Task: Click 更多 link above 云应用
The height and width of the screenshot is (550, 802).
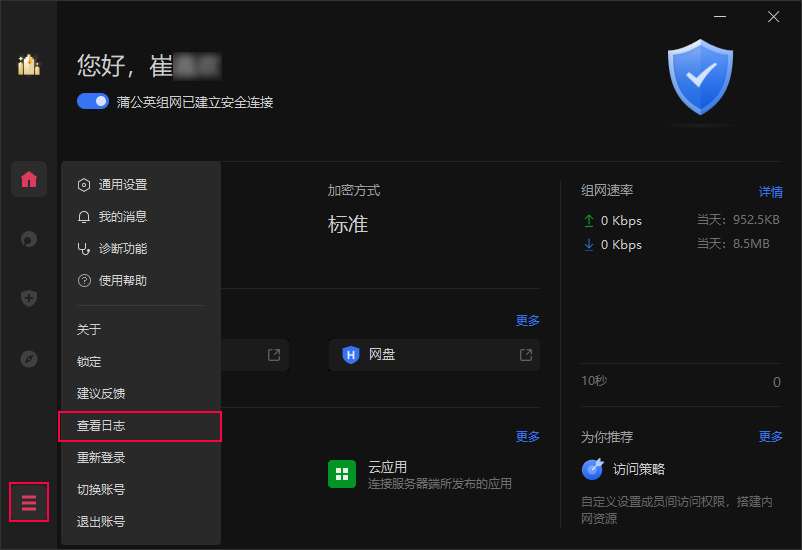Action: pyautogui.click(x=527, y=436)
